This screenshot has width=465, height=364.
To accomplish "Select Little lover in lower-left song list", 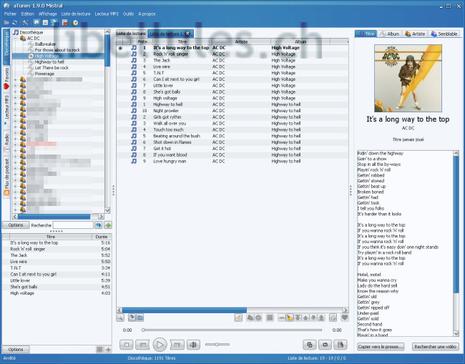I will (x=57, y=281).
